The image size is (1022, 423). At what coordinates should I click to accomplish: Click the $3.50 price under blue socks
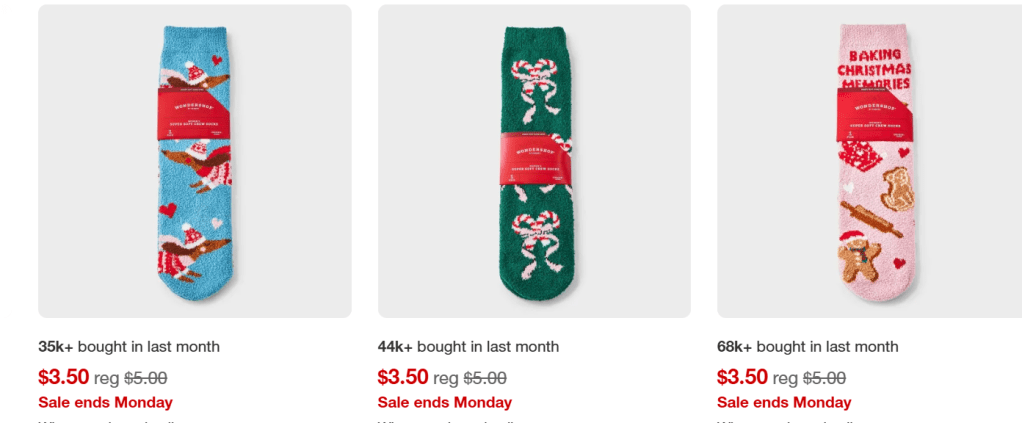click(63, 377)
